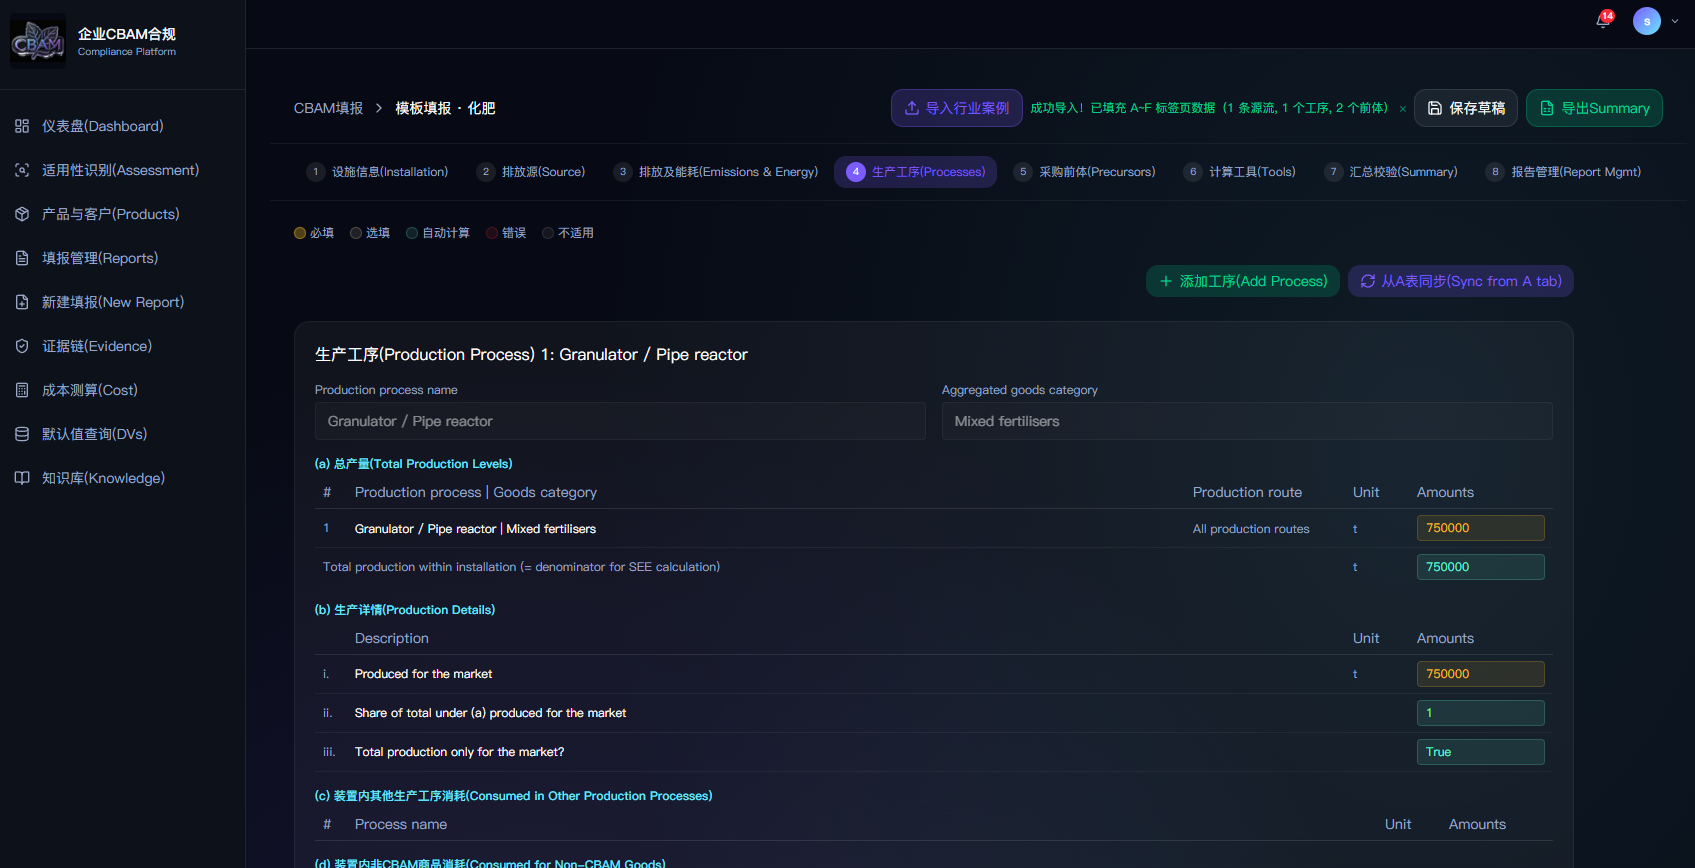Click Granulator row amount 750000 field
The height and width of the screenshot is (868, 1695).
click(1480, 528)
